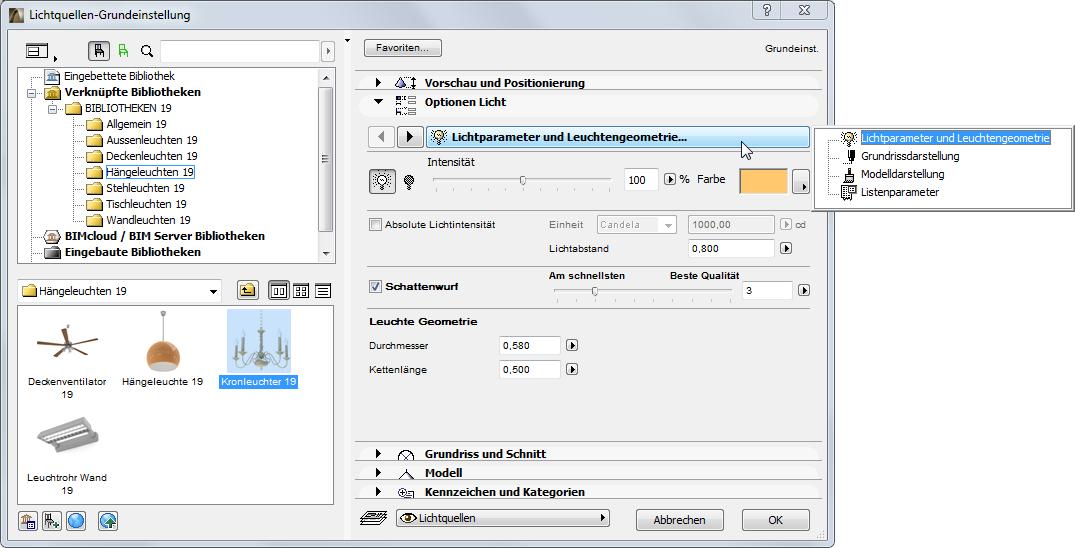This screenshot has height=548, width=1075.
Task: Switch to list view of objects
Action: tap(323, 291)
